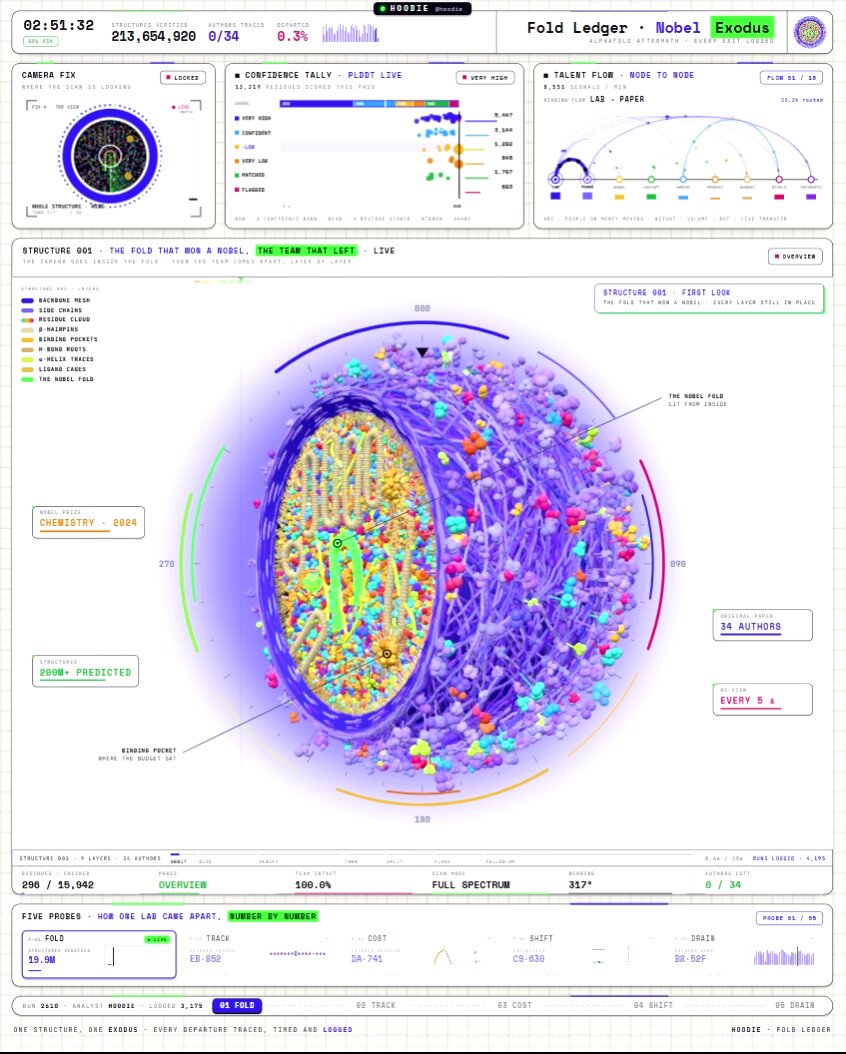Click the 200M+ Predicted callout
This screenshot has height=1054, width=846.
point(85,672)
